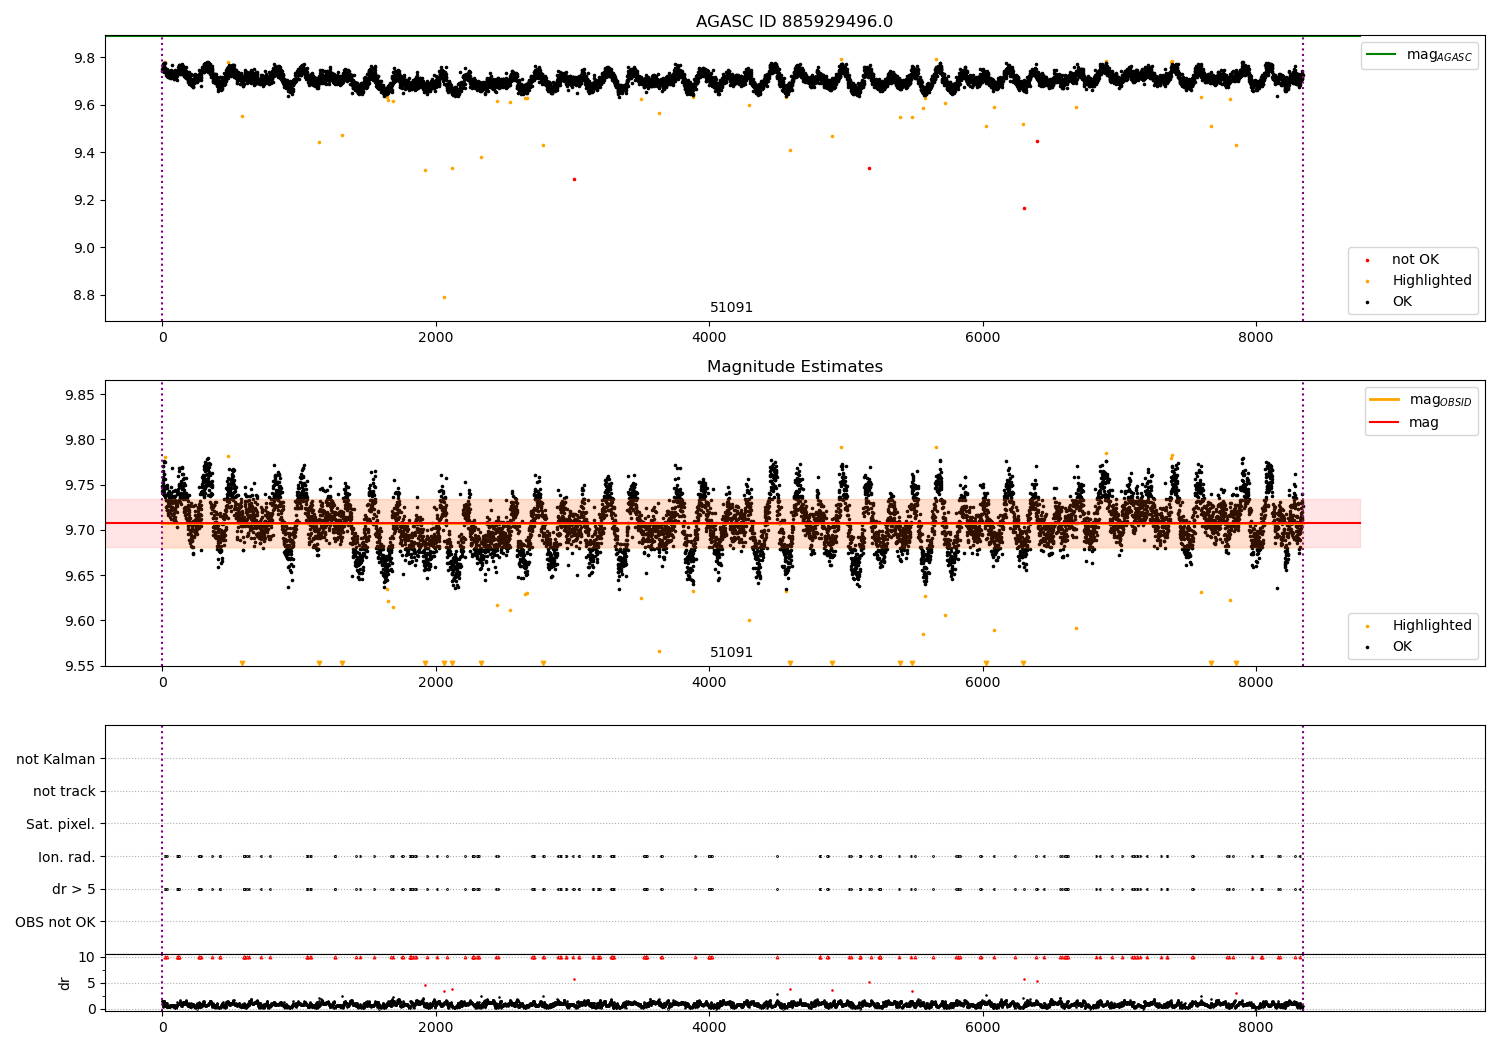
Task: Click the green mag AGASC legend entry
Action: [1419, 55]
